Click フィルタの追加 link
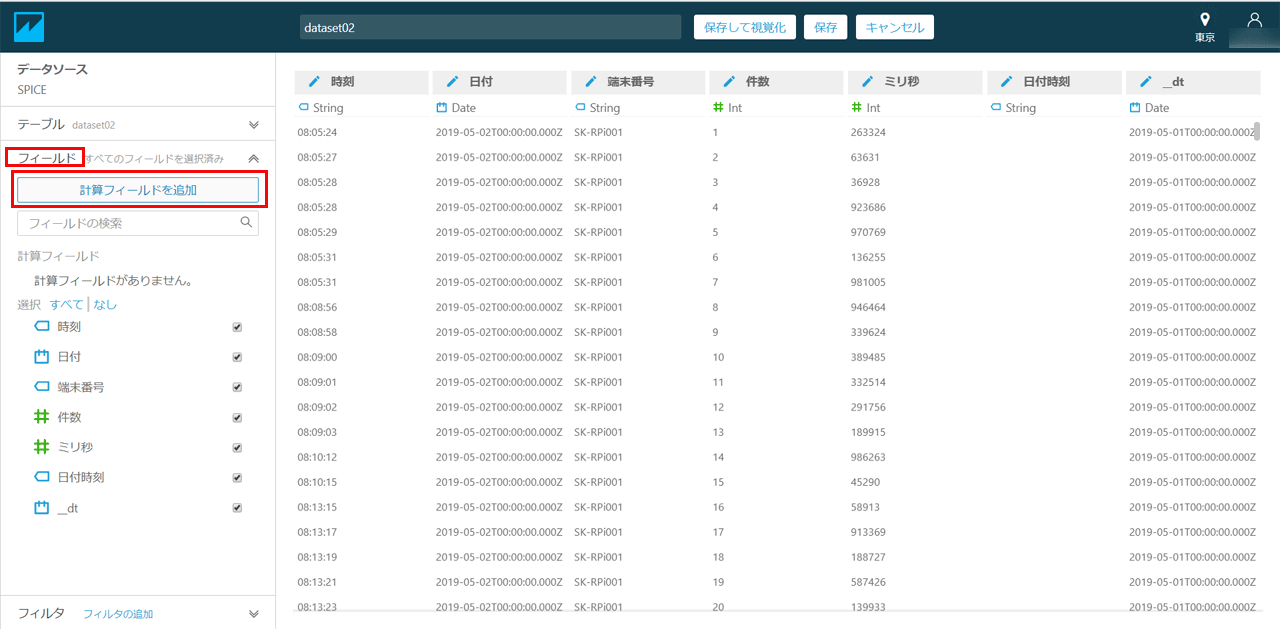Viewport: 1280px width, 629px height. pos(118,614)
